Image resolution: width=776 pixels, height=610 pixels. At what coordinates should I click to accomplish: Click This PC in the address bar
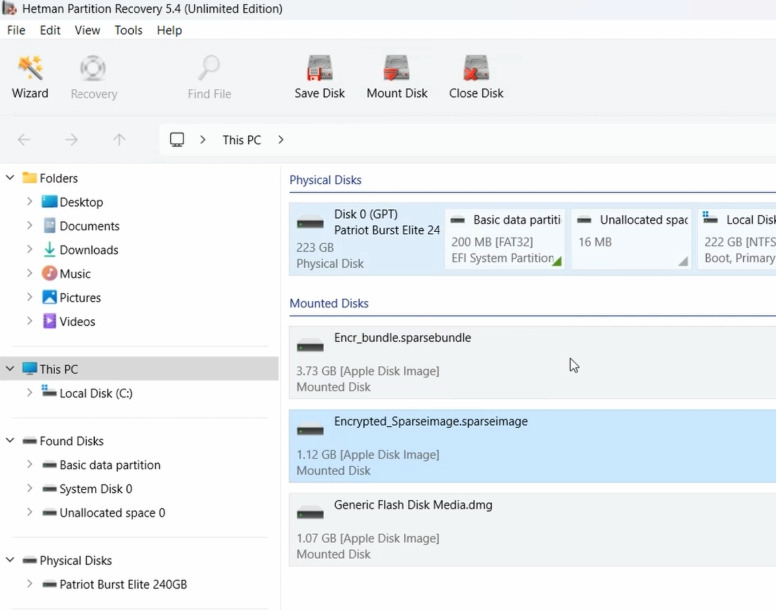click(x=242, y=140)
